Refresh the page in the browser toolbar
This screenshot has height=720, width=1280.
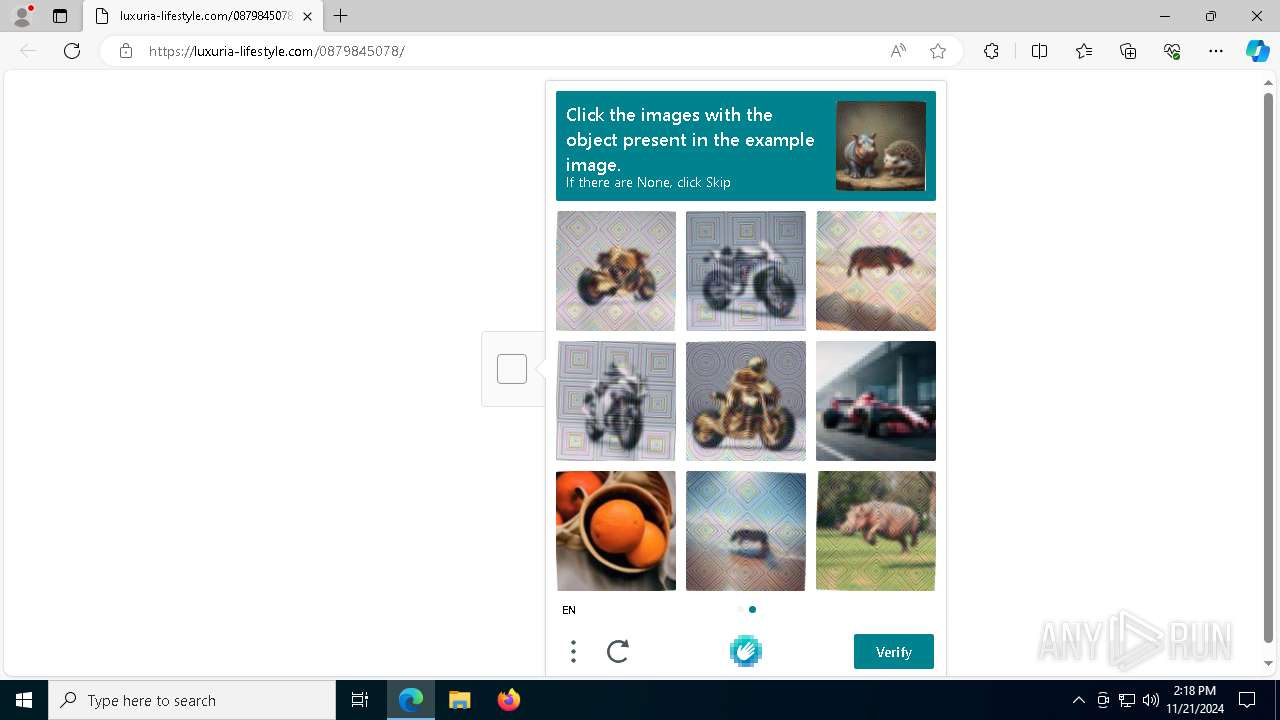click(72, 51)
